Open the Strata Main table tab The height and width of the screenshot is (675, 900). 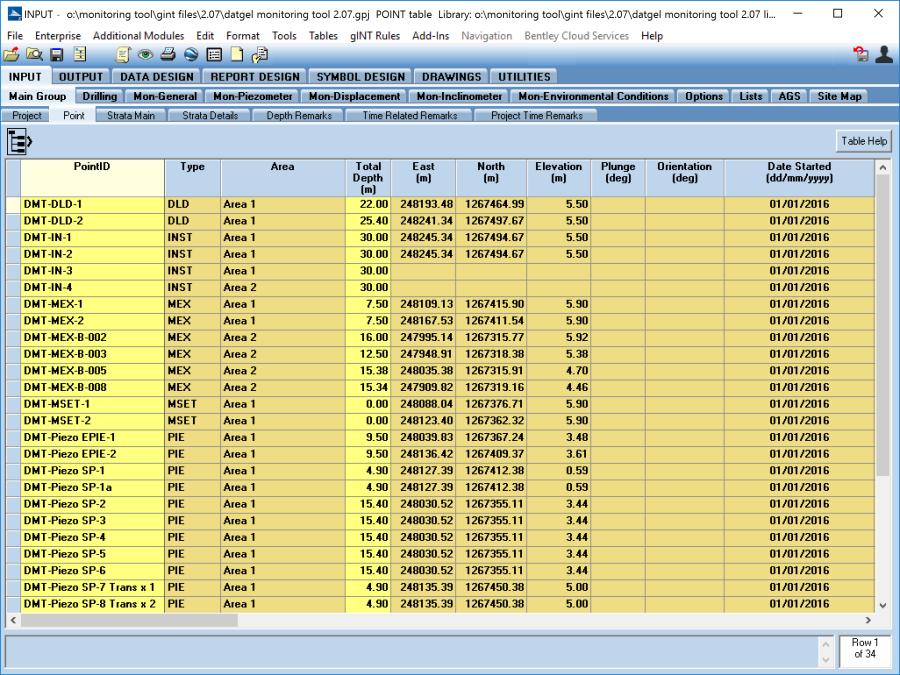(131, 116)
